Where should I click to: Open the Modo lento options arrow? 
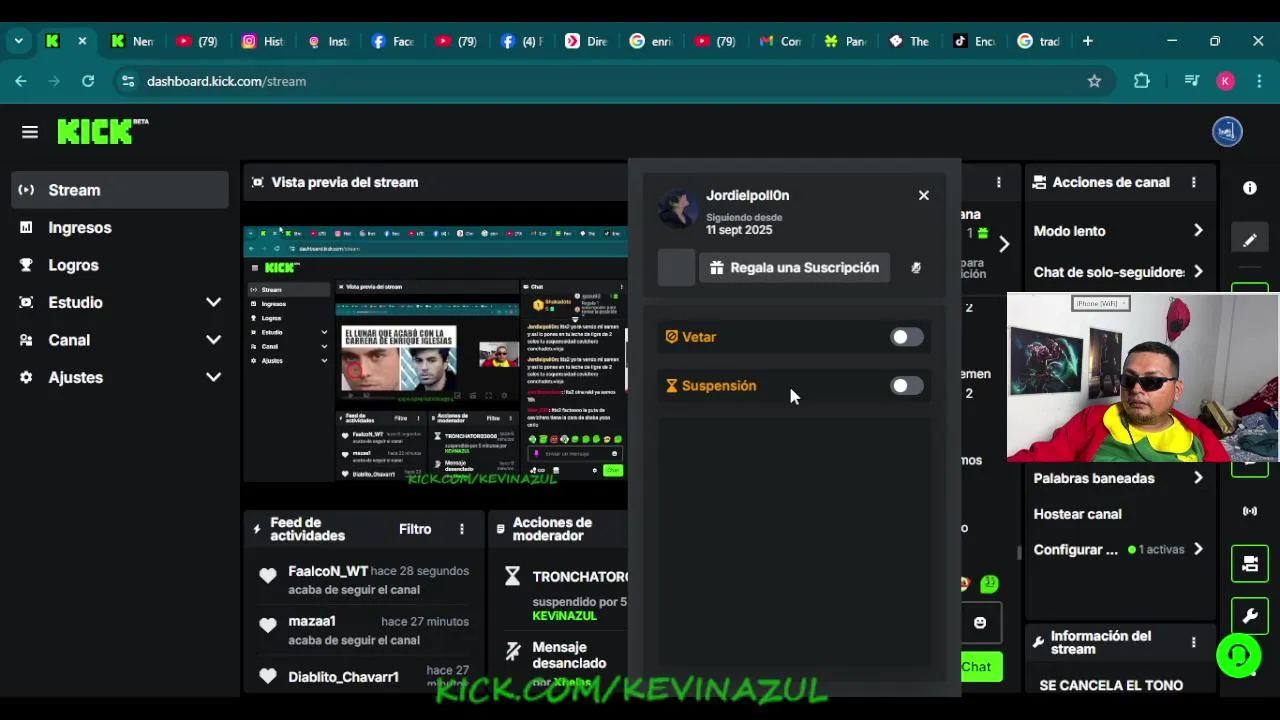pos(1198,231)
